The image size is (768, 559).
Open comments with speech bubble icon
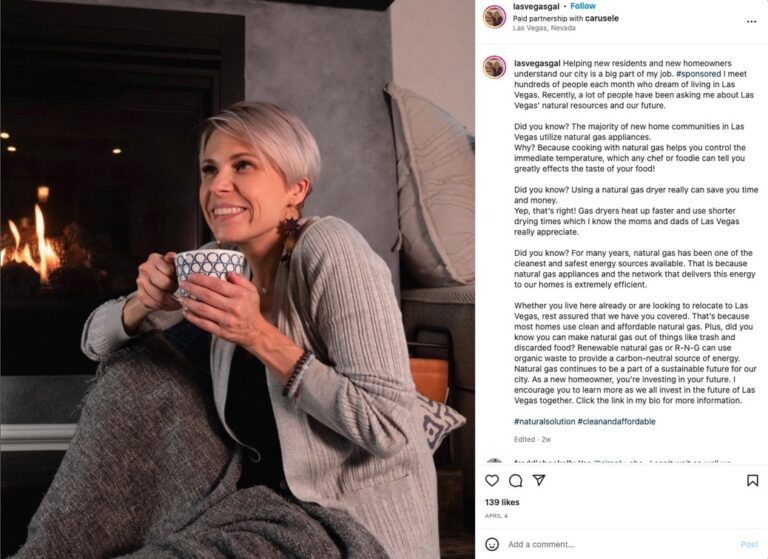[x=515, y=480]
